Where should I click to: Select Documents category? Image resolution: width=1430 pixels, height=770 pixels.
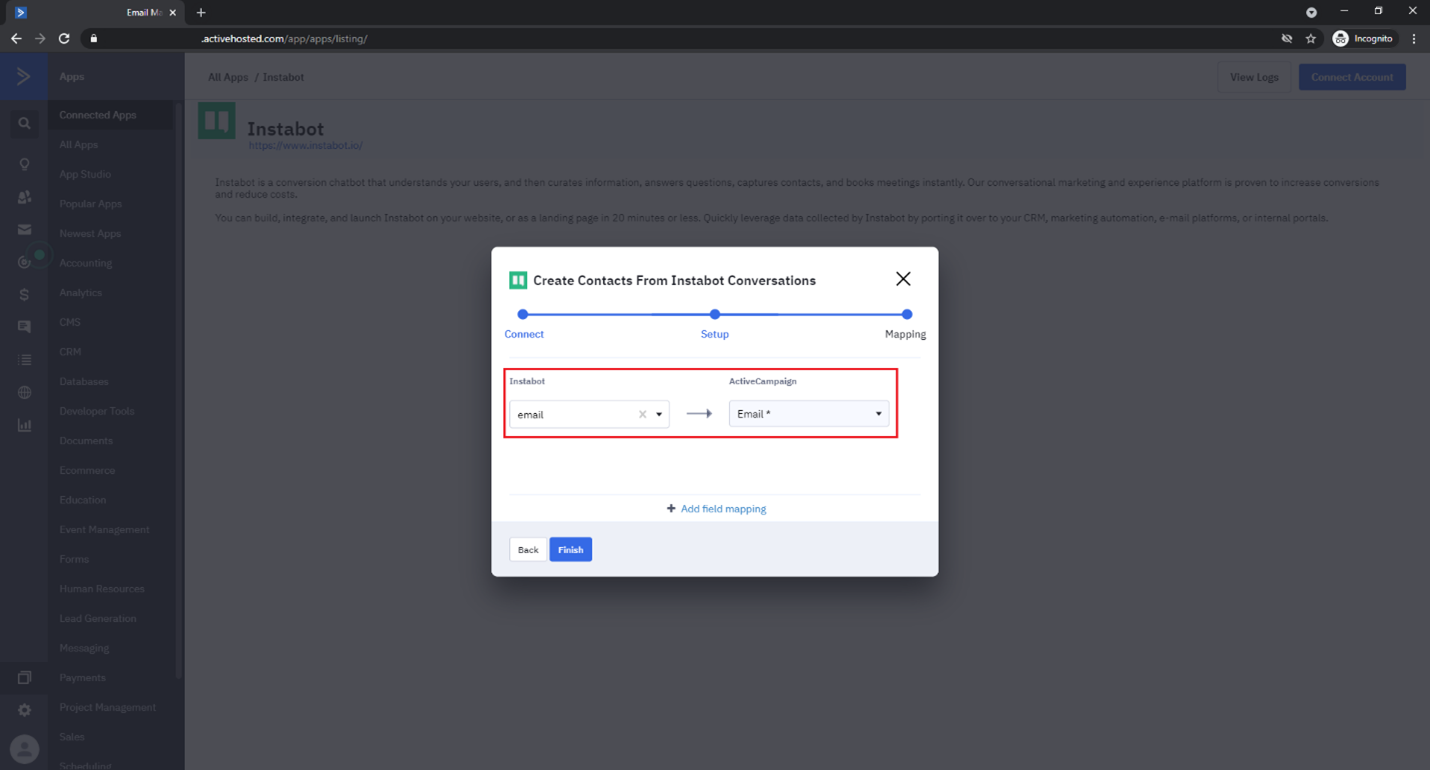point(86,441)
